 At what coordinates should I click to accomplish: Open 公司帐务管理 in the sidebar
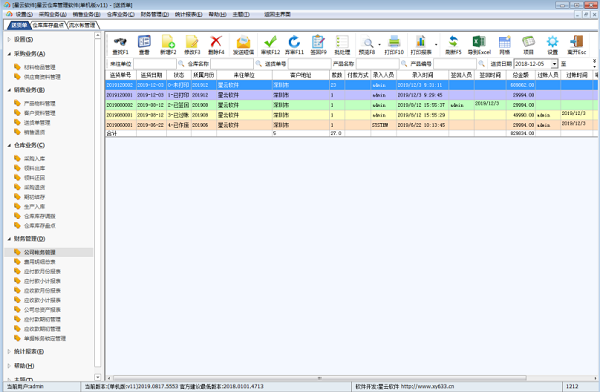coord(39,252)
